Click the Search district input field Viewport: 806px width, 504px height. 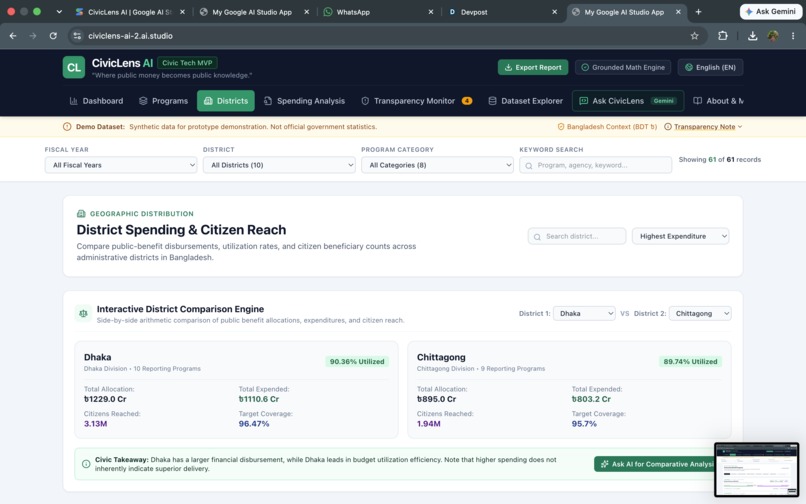tap(577, 236)
